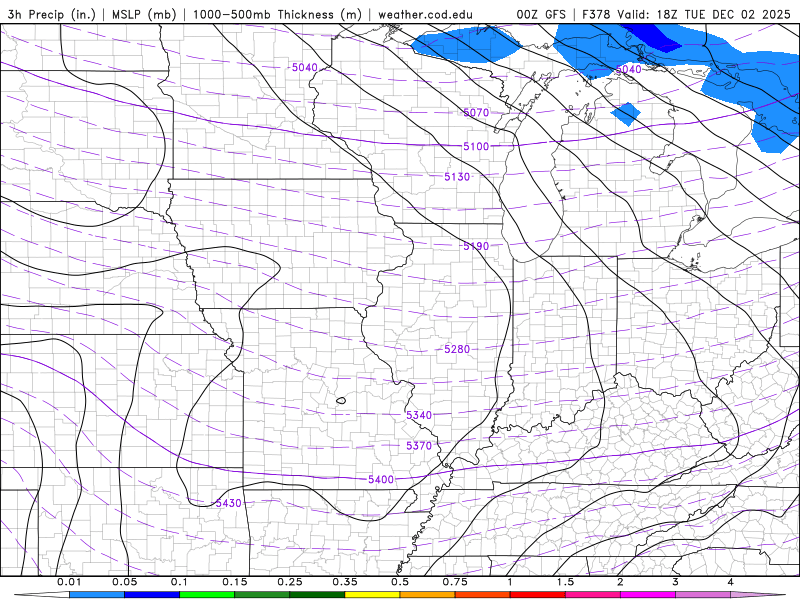Select the bright green 0.1–0.15 legend swatch
The height and width of the screenshot is (600, 800).
pos(207,595)
